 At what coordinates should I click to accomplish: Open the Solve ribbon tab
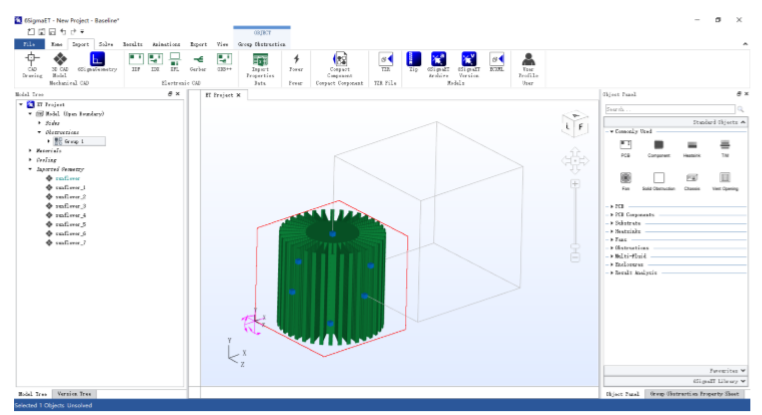tap(106, 44)
